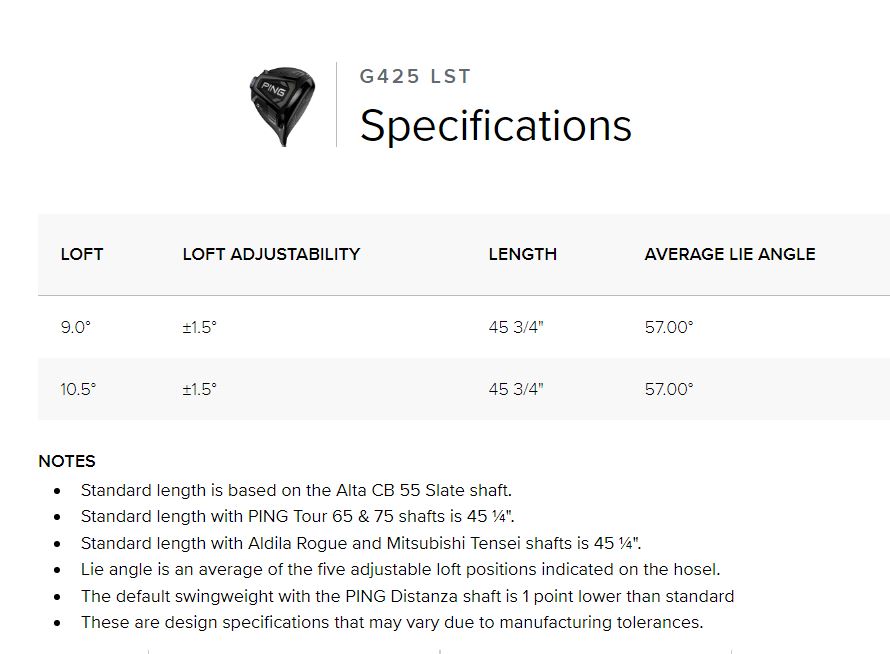
Task: Click the Aldila Rogue and Mitsubishi Tensei note
Action: point(360,543)
